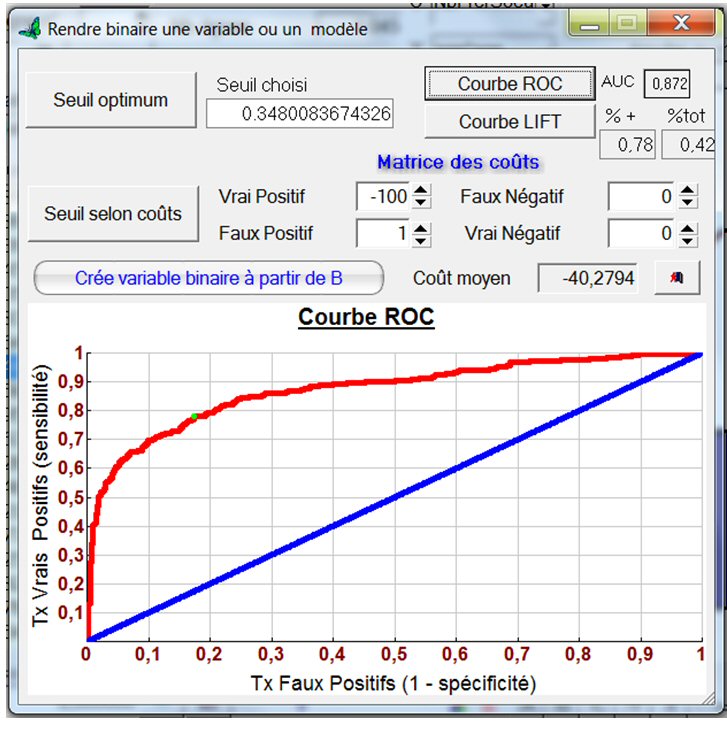Click Crée variable binaire à partir de B
This screenshot has width=727, height=731.
208,278
